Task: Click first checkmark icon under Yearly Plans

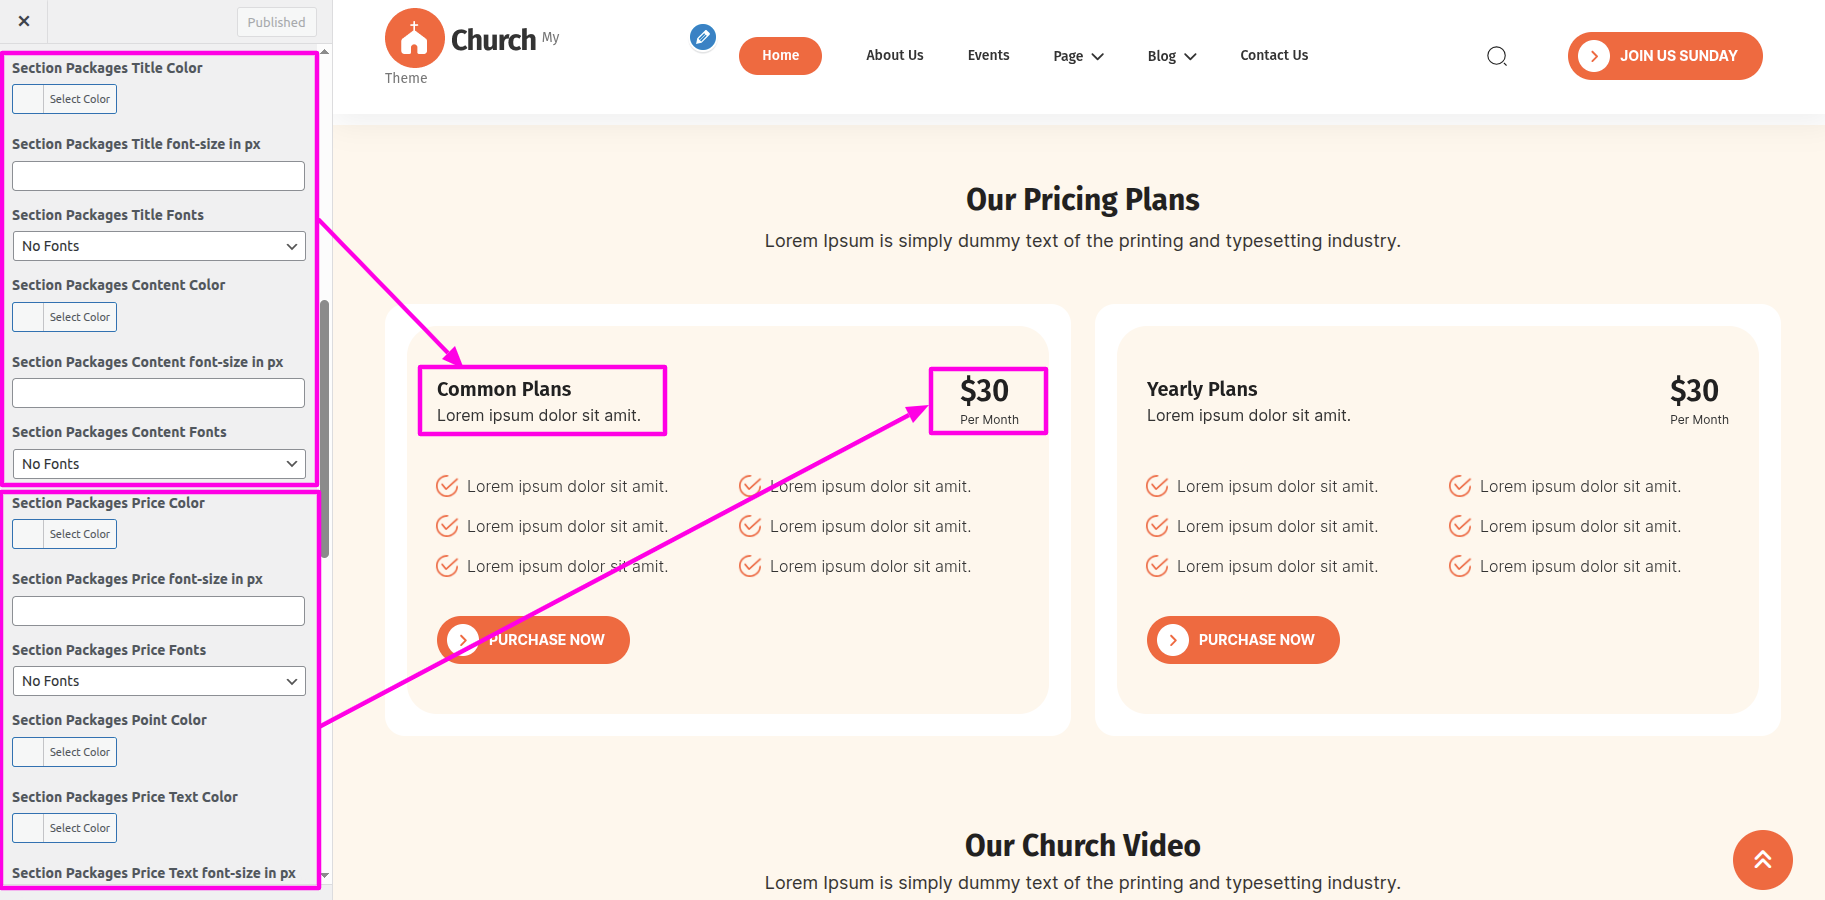Action: [1157, 487]
